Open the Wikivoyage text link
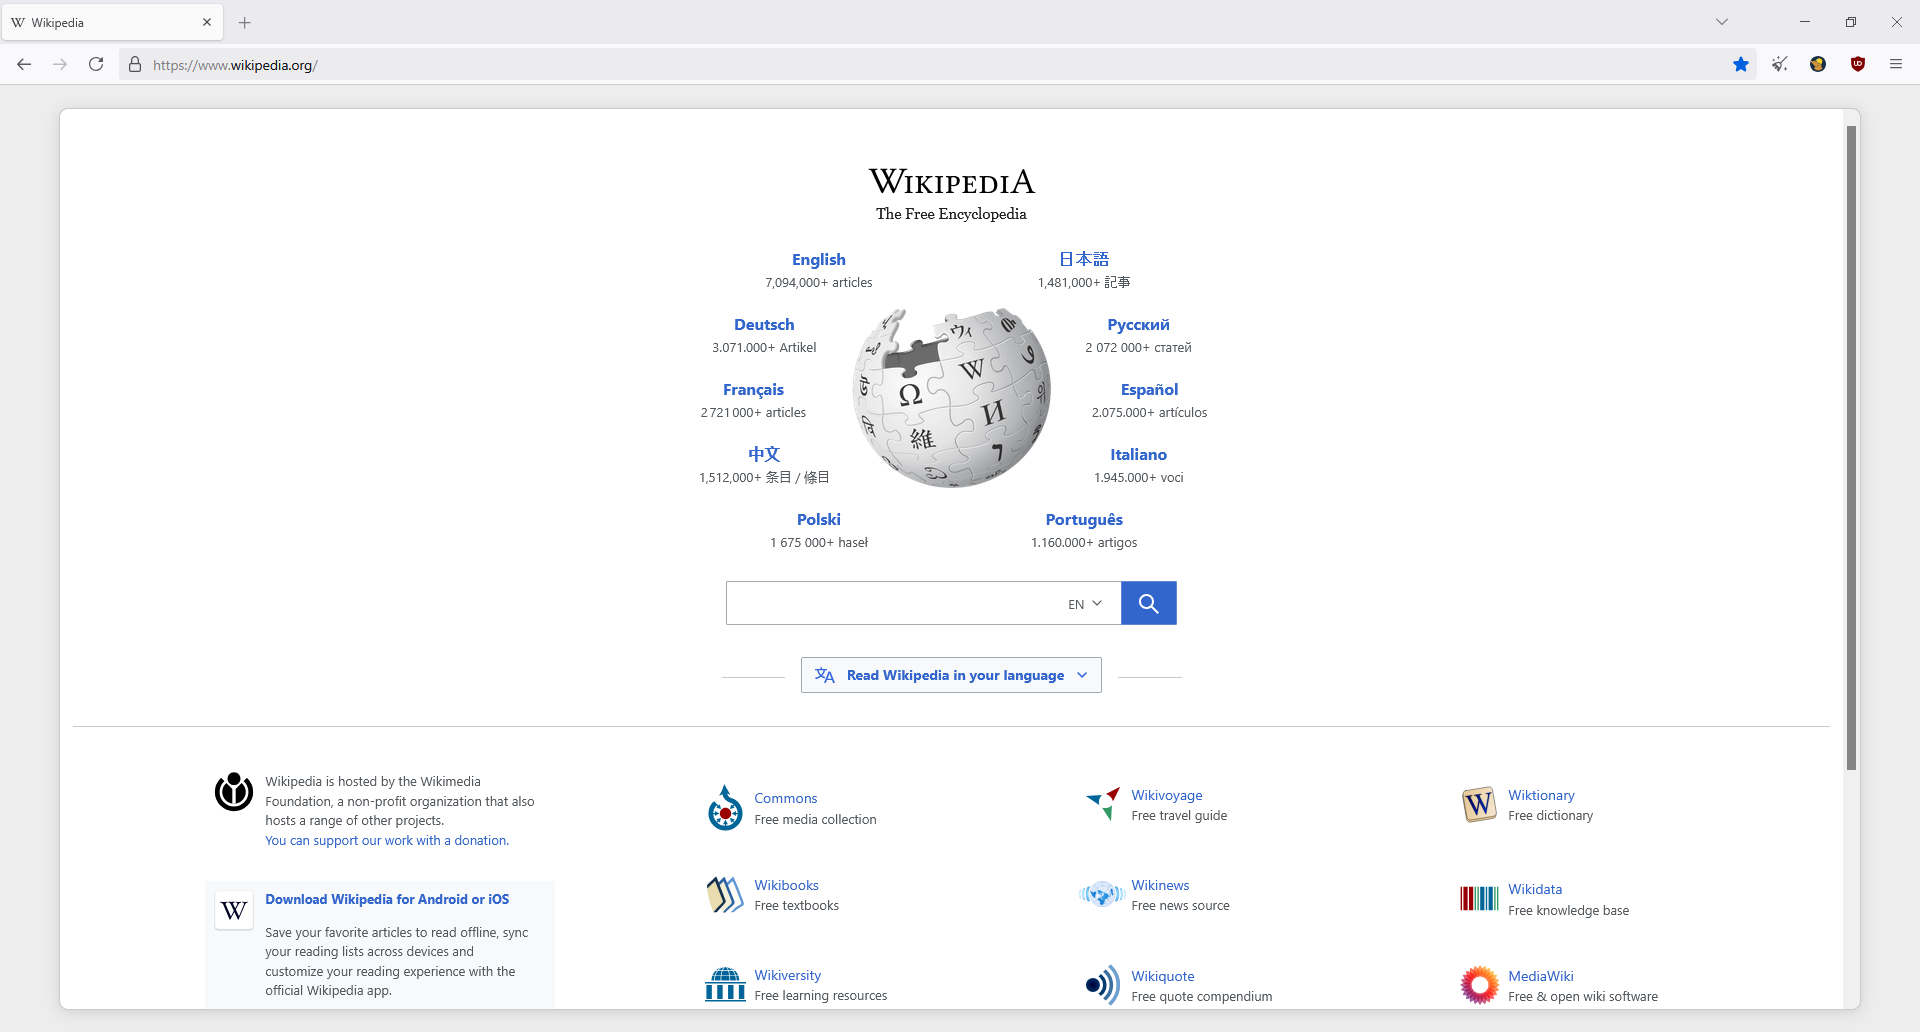 (x=1167, y=795)
